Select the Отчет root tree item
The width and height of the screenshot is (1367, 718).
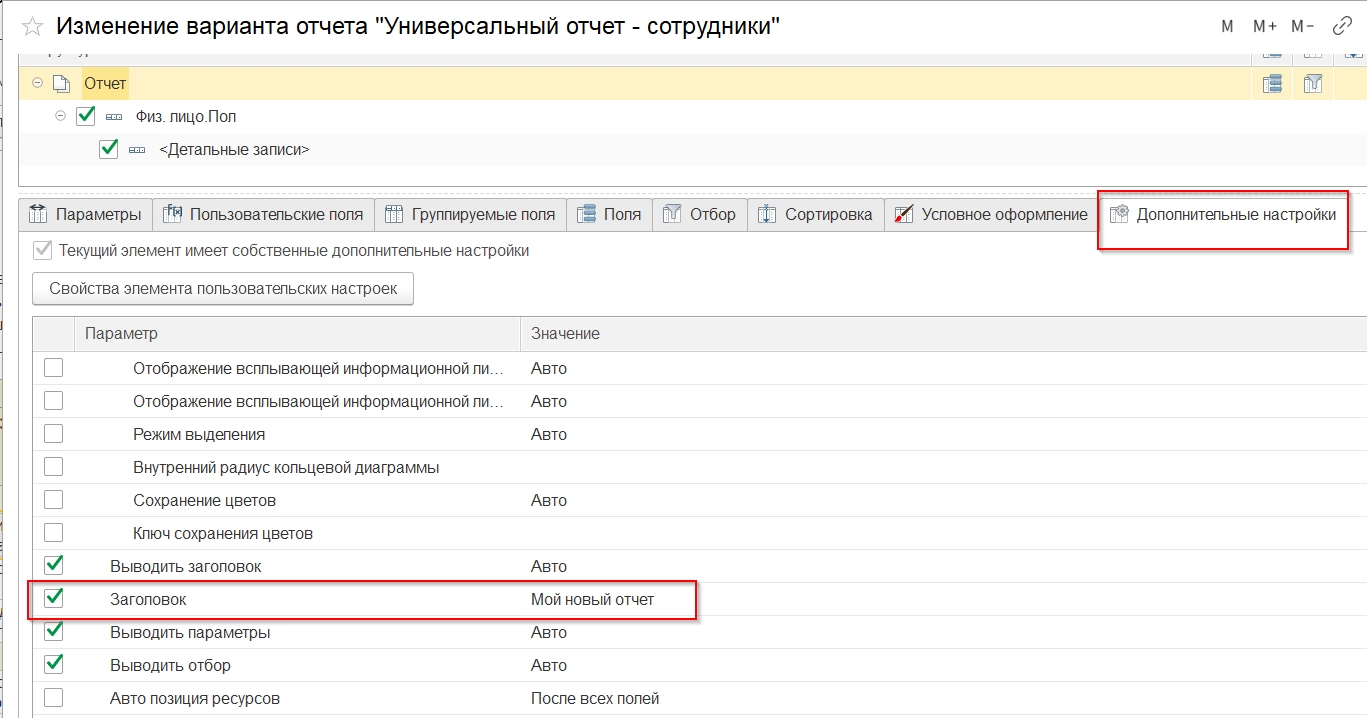(105, 84)
